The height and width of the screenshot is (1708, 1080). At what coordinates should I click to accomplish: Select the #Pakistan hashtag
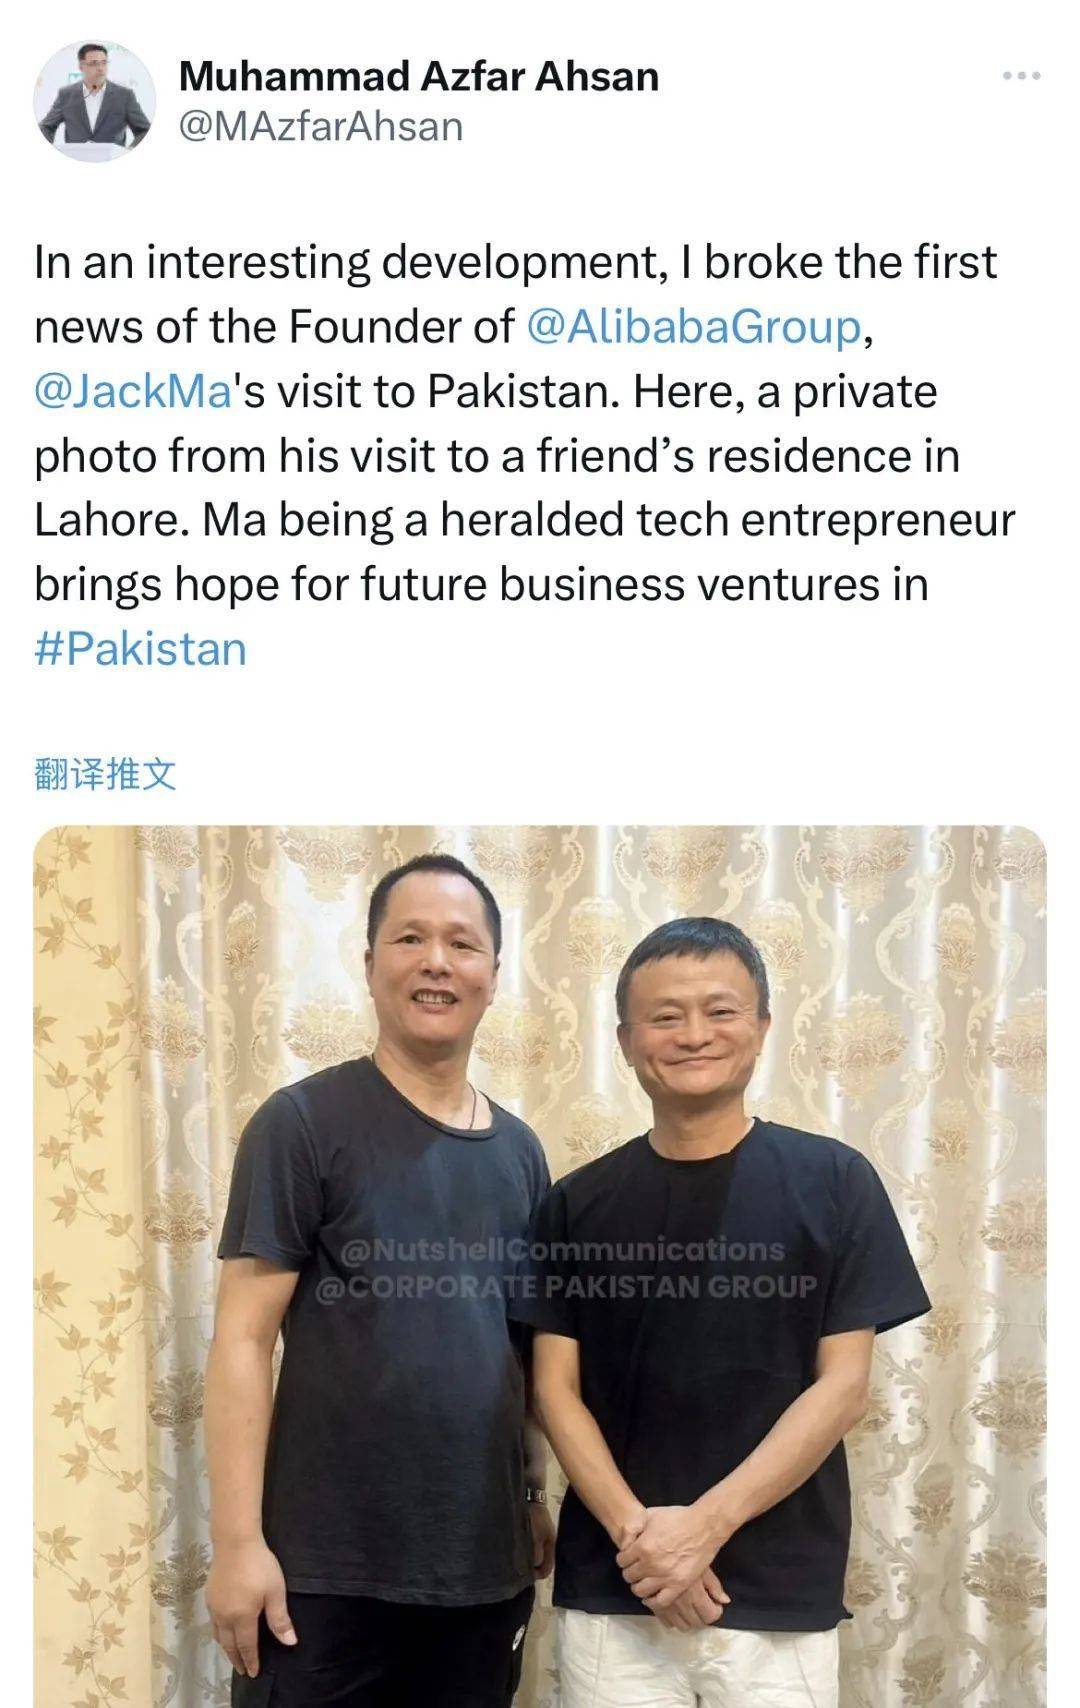point(140,649)
